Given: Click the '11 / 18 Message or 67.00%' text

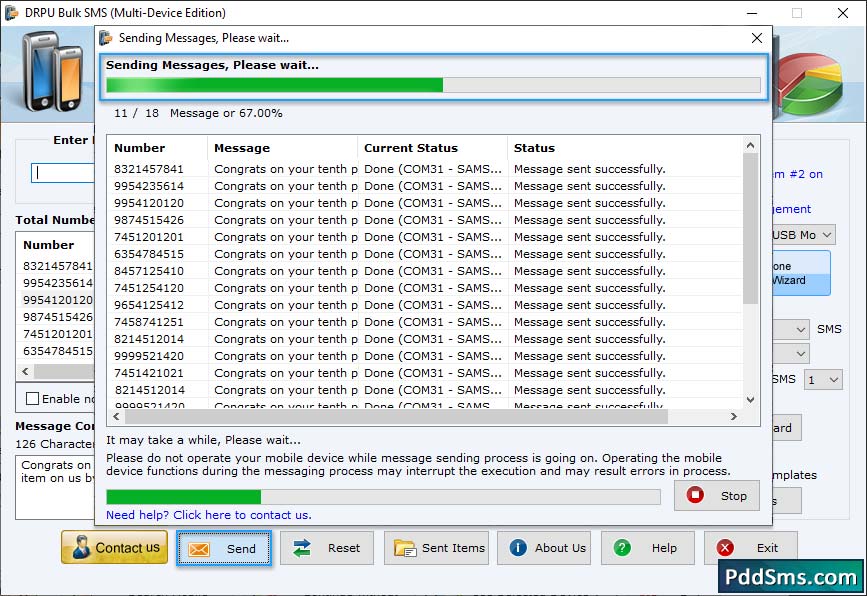Looking at the screenshot, I should click(x=198, y=113).
